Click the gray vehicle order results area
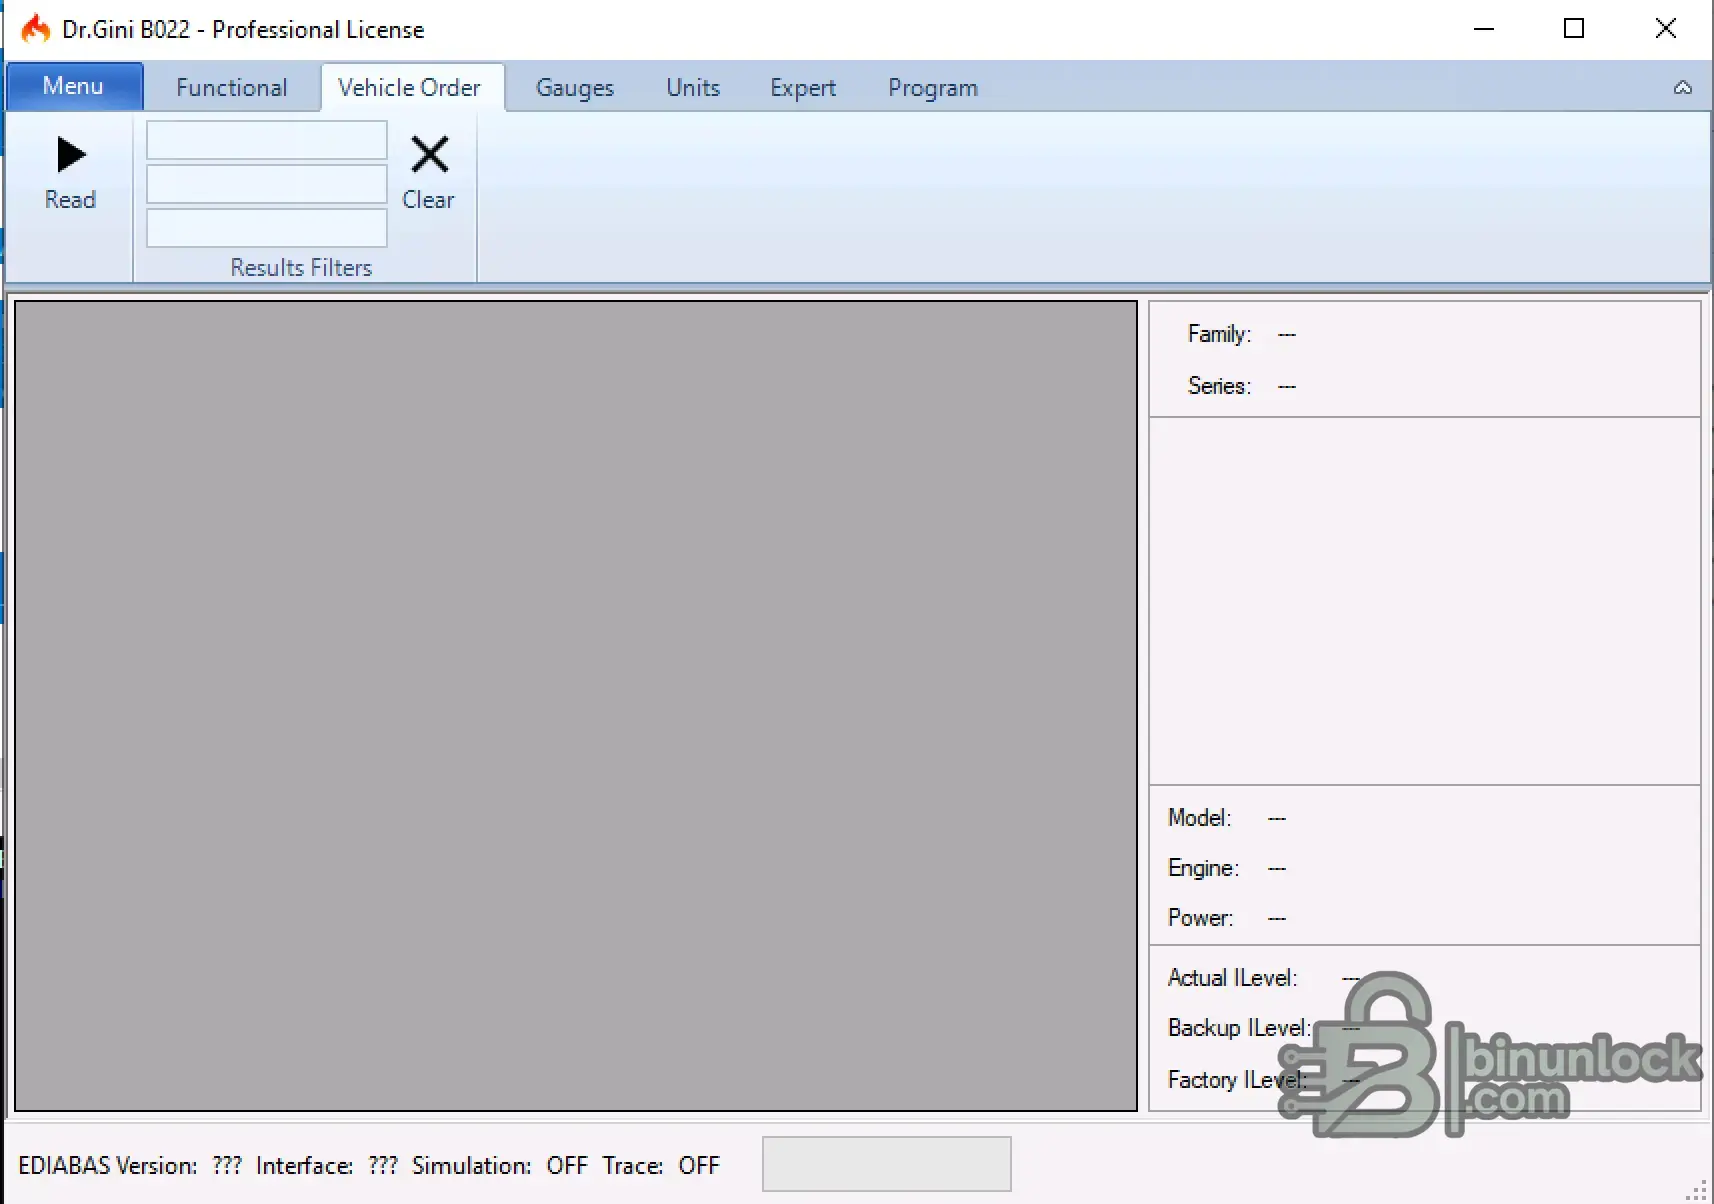Screen dimensions: 1714x1204 pyautogui.click(x=576, y=706)
